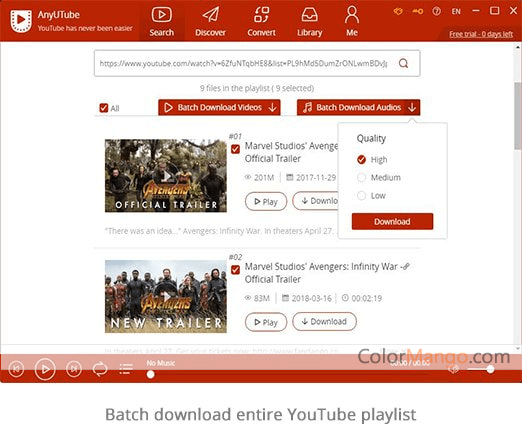Click the key activation icon
522x424 pixels.
click(x=418, y=12)
